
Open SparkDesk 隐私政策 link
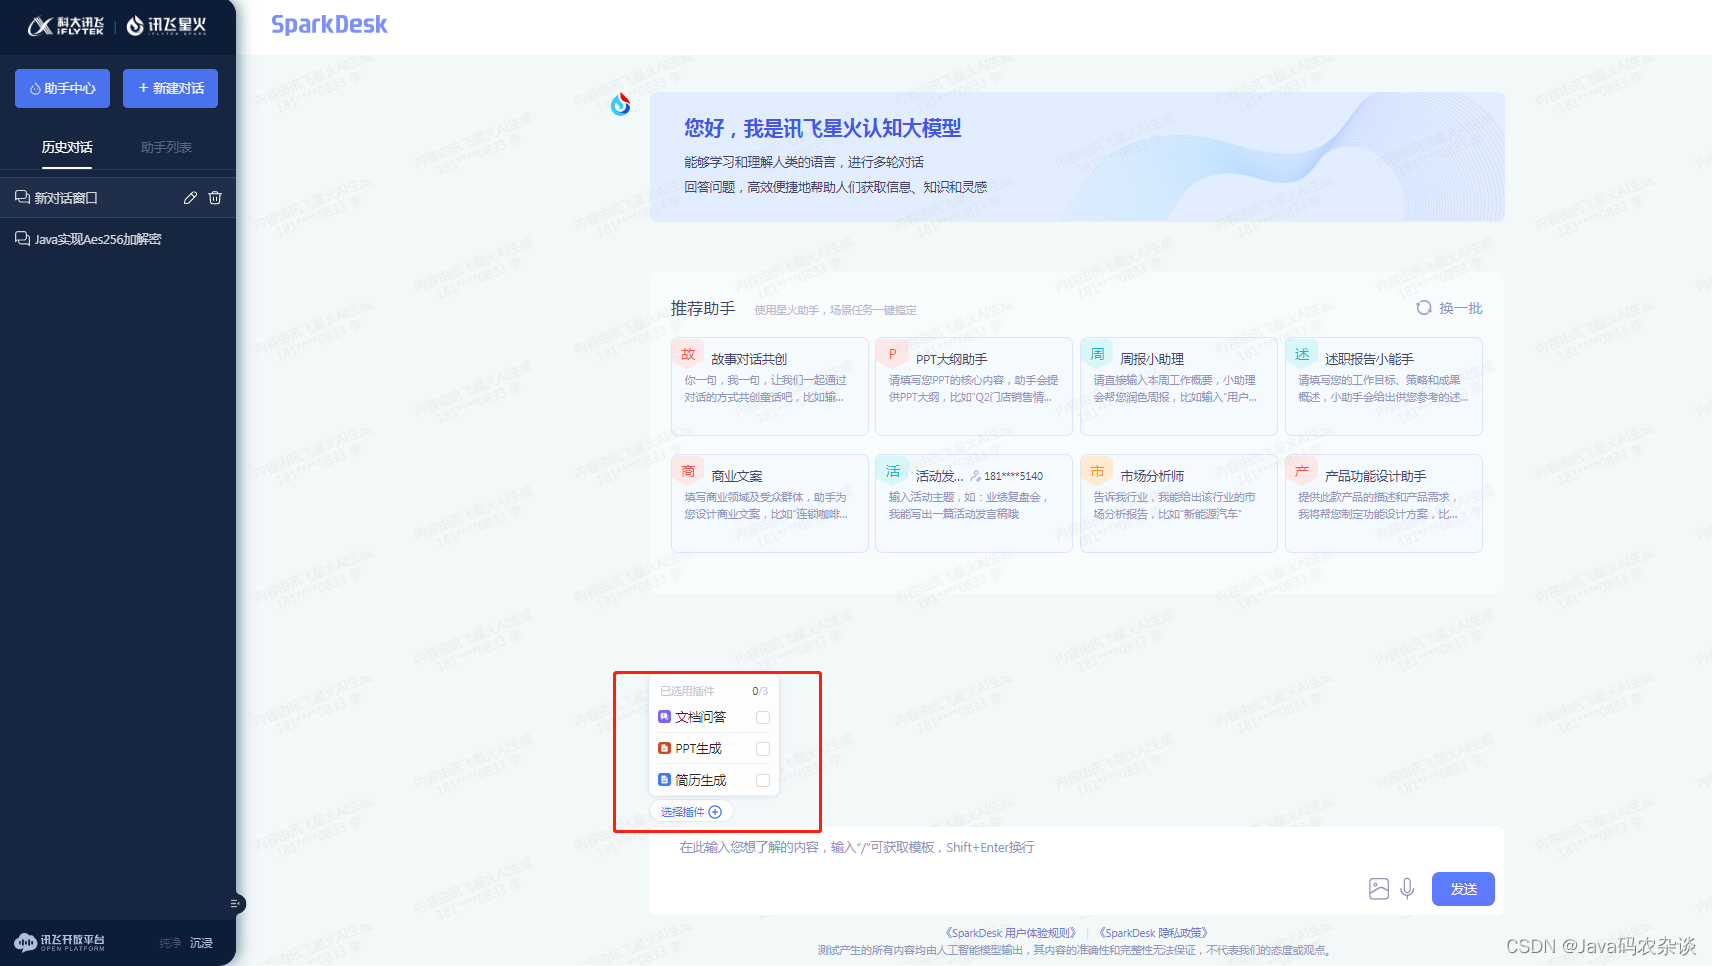point(1155,933)
